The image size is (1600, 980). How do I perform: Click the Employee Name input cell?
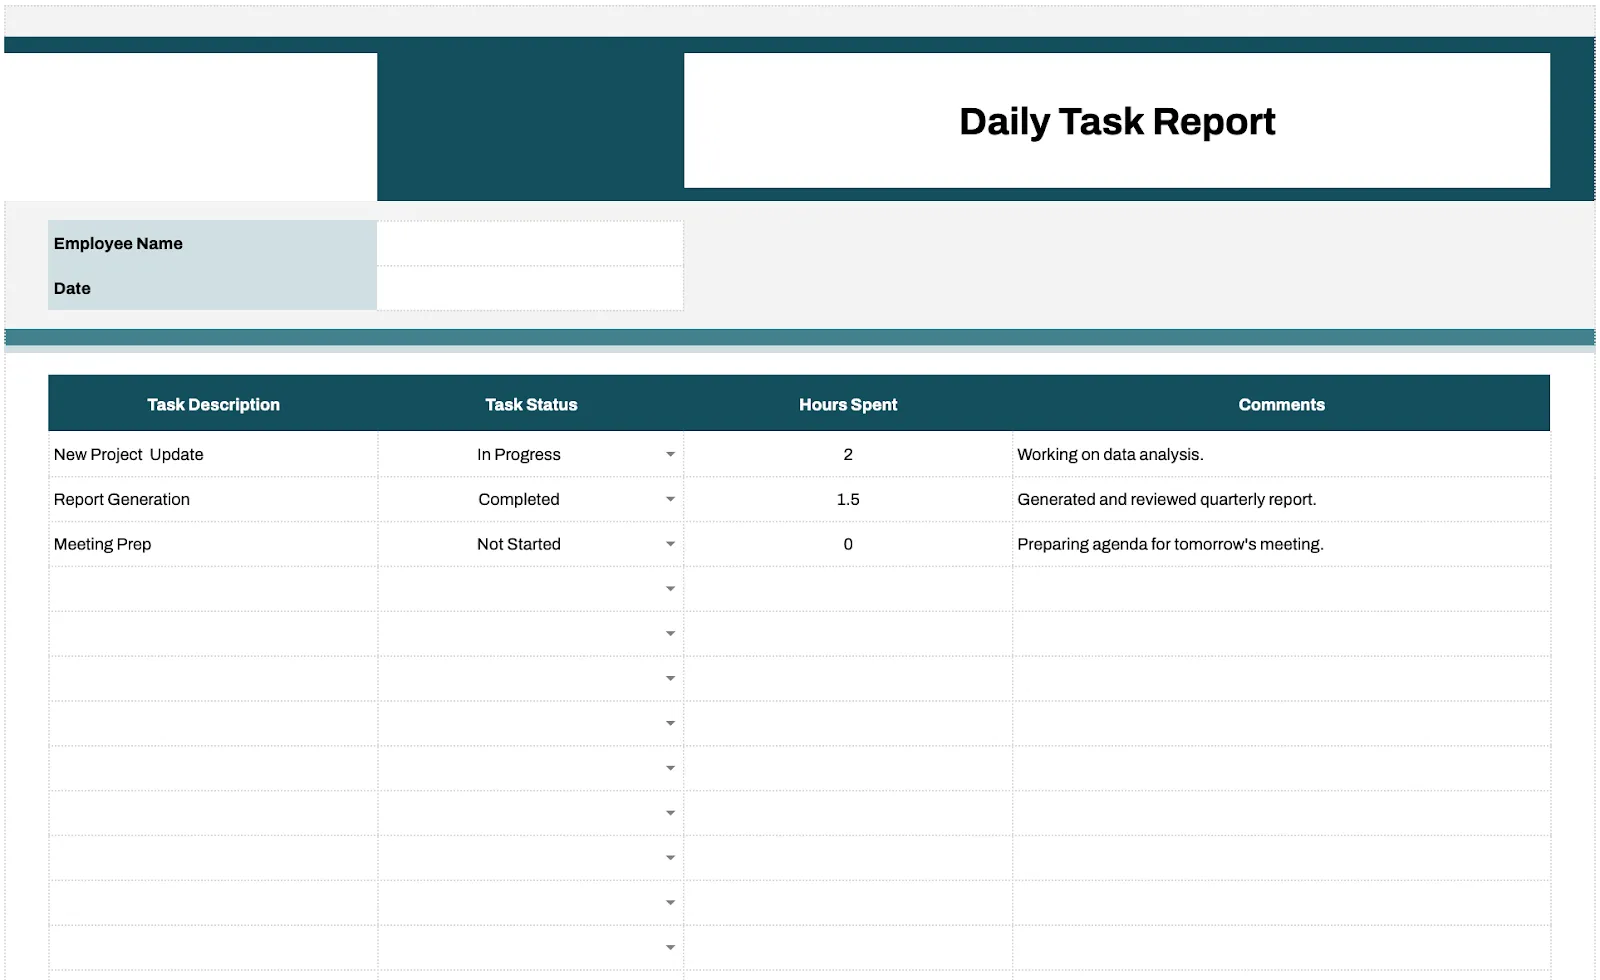tap(530, 243)
